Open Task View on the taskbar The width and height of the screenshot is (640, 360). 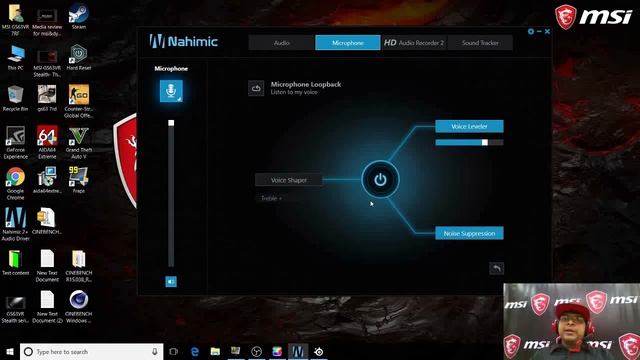pyautogui.click(x=173, y=351)
